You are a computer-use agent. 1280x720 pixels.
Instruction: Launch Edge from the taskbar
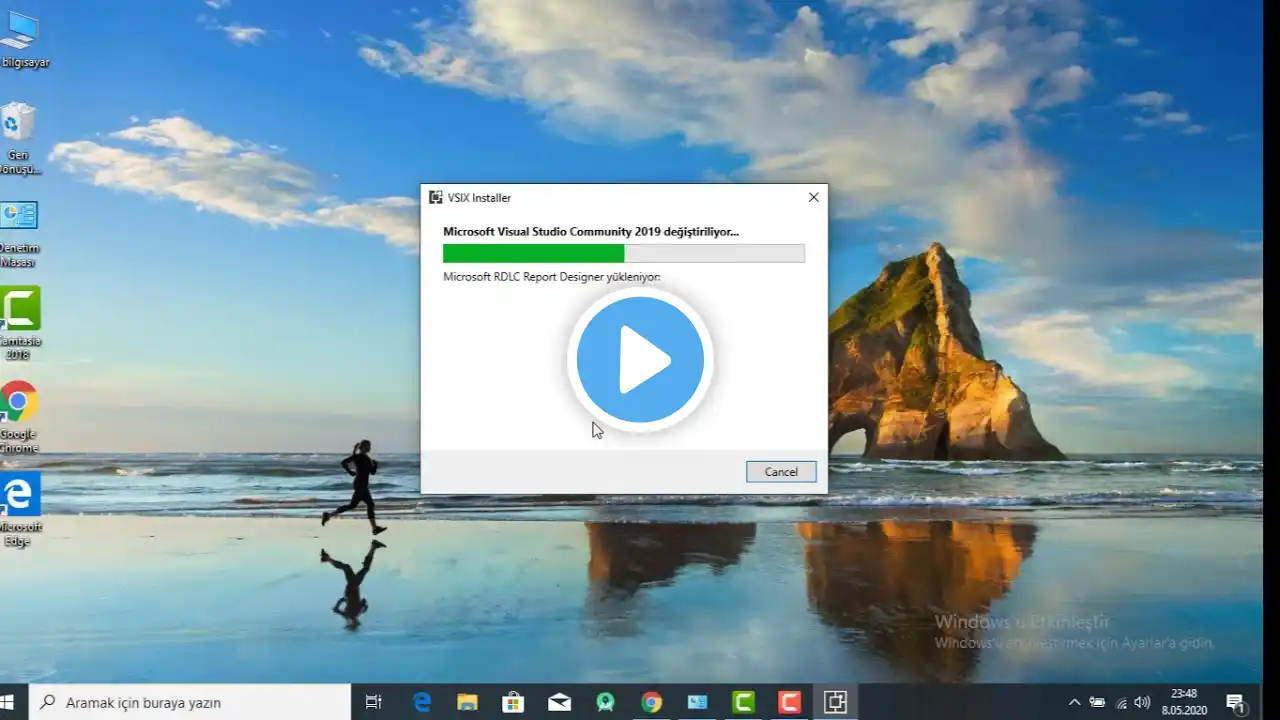tap(422, 702)
